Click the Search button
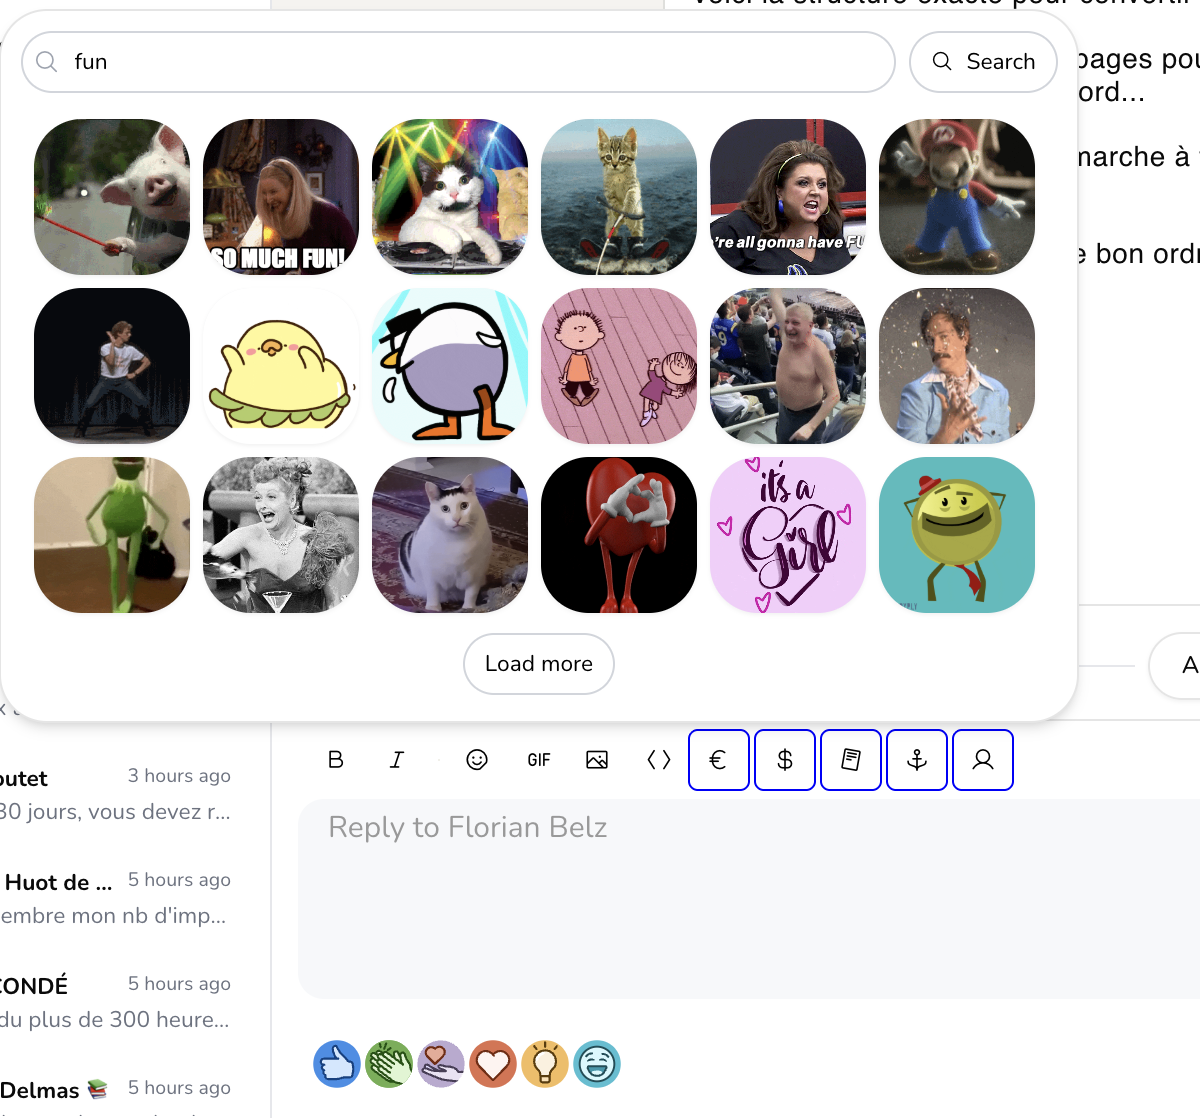1200x1118 pixels. coord(983,62)
